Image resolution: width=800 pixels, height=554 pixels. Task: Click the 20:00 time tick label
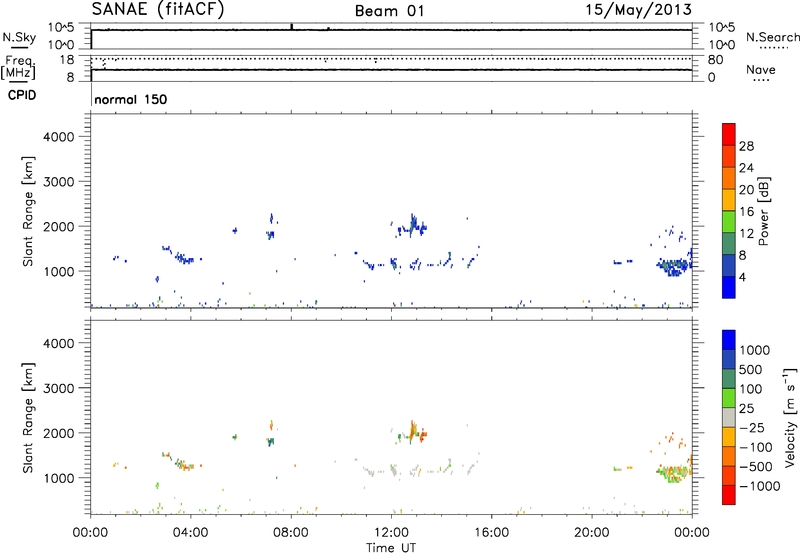(592, 533)
